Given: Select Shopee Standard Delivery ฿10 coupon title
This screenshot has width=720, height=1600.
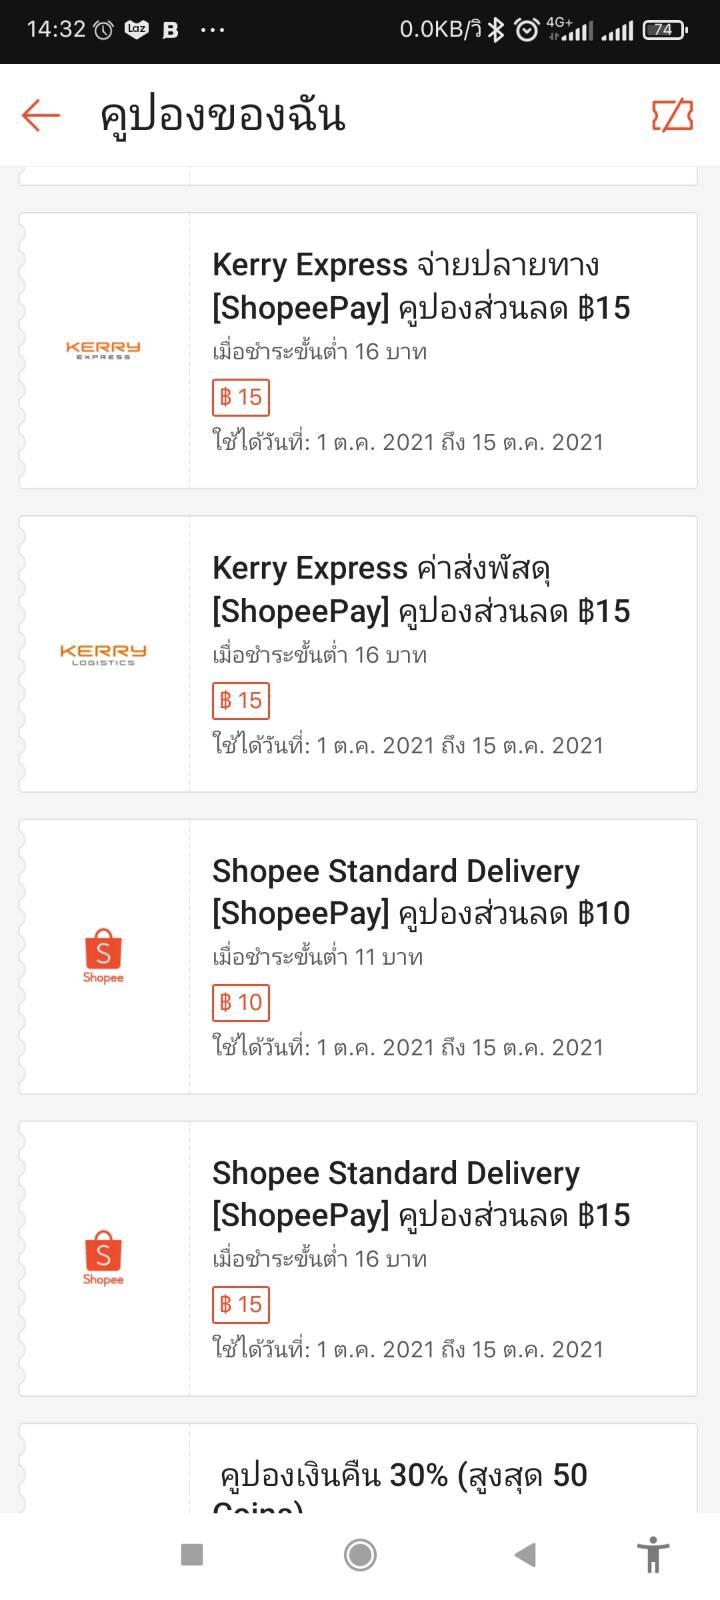Looking at the screenshot, I should (x=421, y=892).
